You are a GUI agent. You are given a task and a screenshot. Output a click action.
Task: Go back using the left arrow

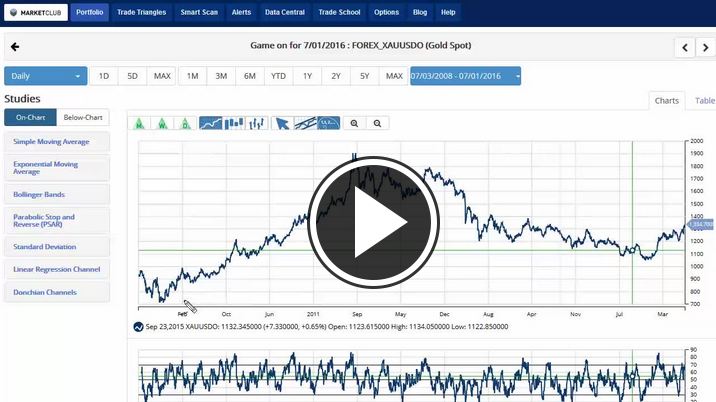click(15, 47)
